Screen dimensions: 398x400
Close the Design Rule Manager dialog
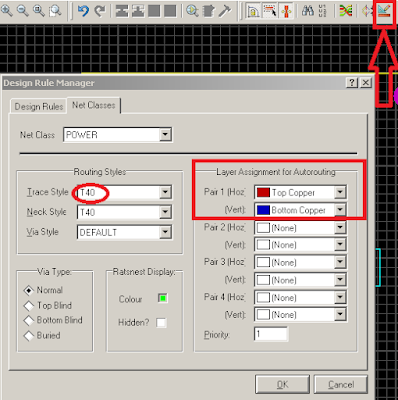pos(366,82)
